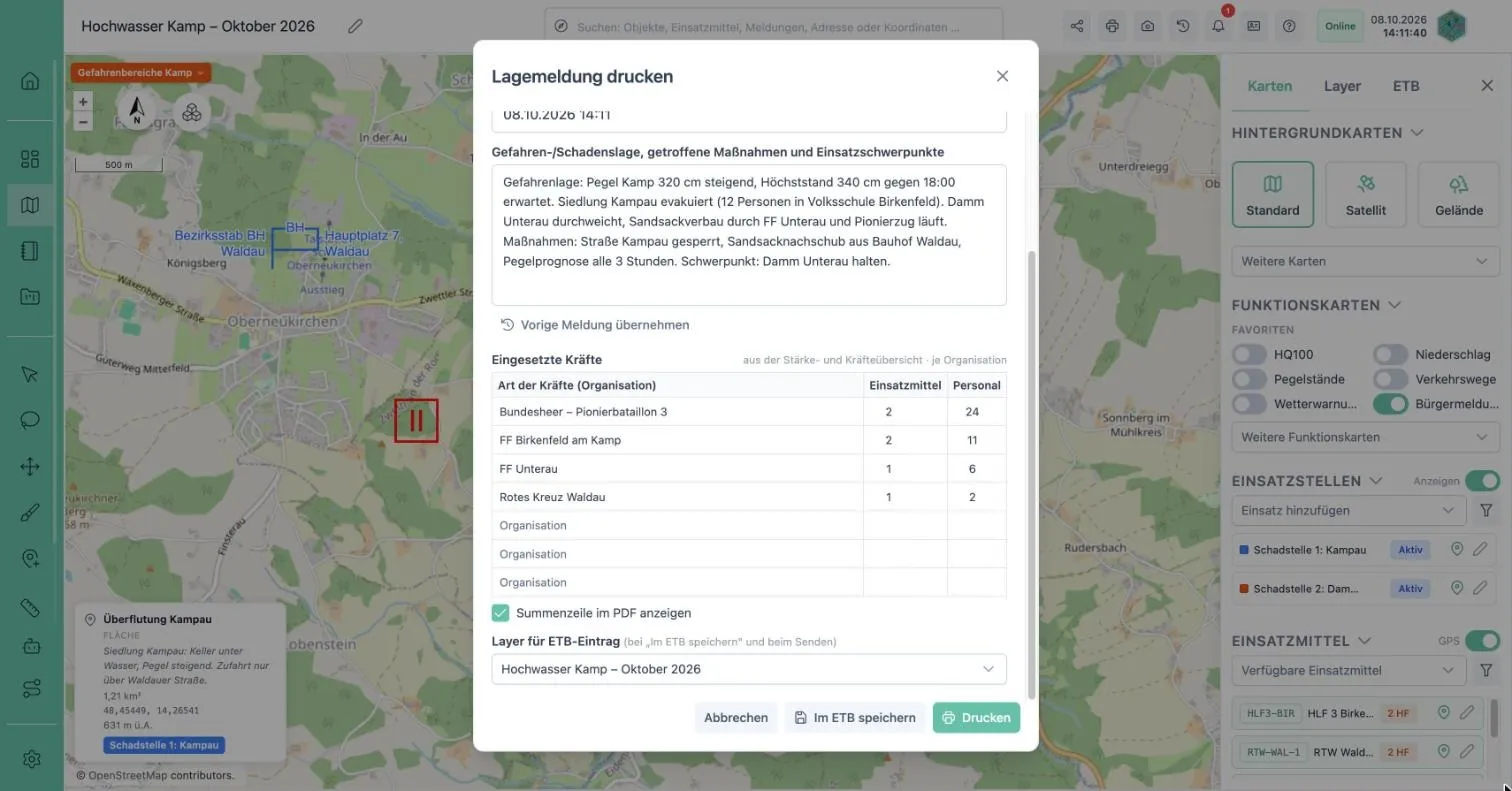The height and width of the screenshot is (791, 1512).
Task: Disable the Bürgermeldungen toggle
Action: pyautogui.click(x=1390, y=404)
